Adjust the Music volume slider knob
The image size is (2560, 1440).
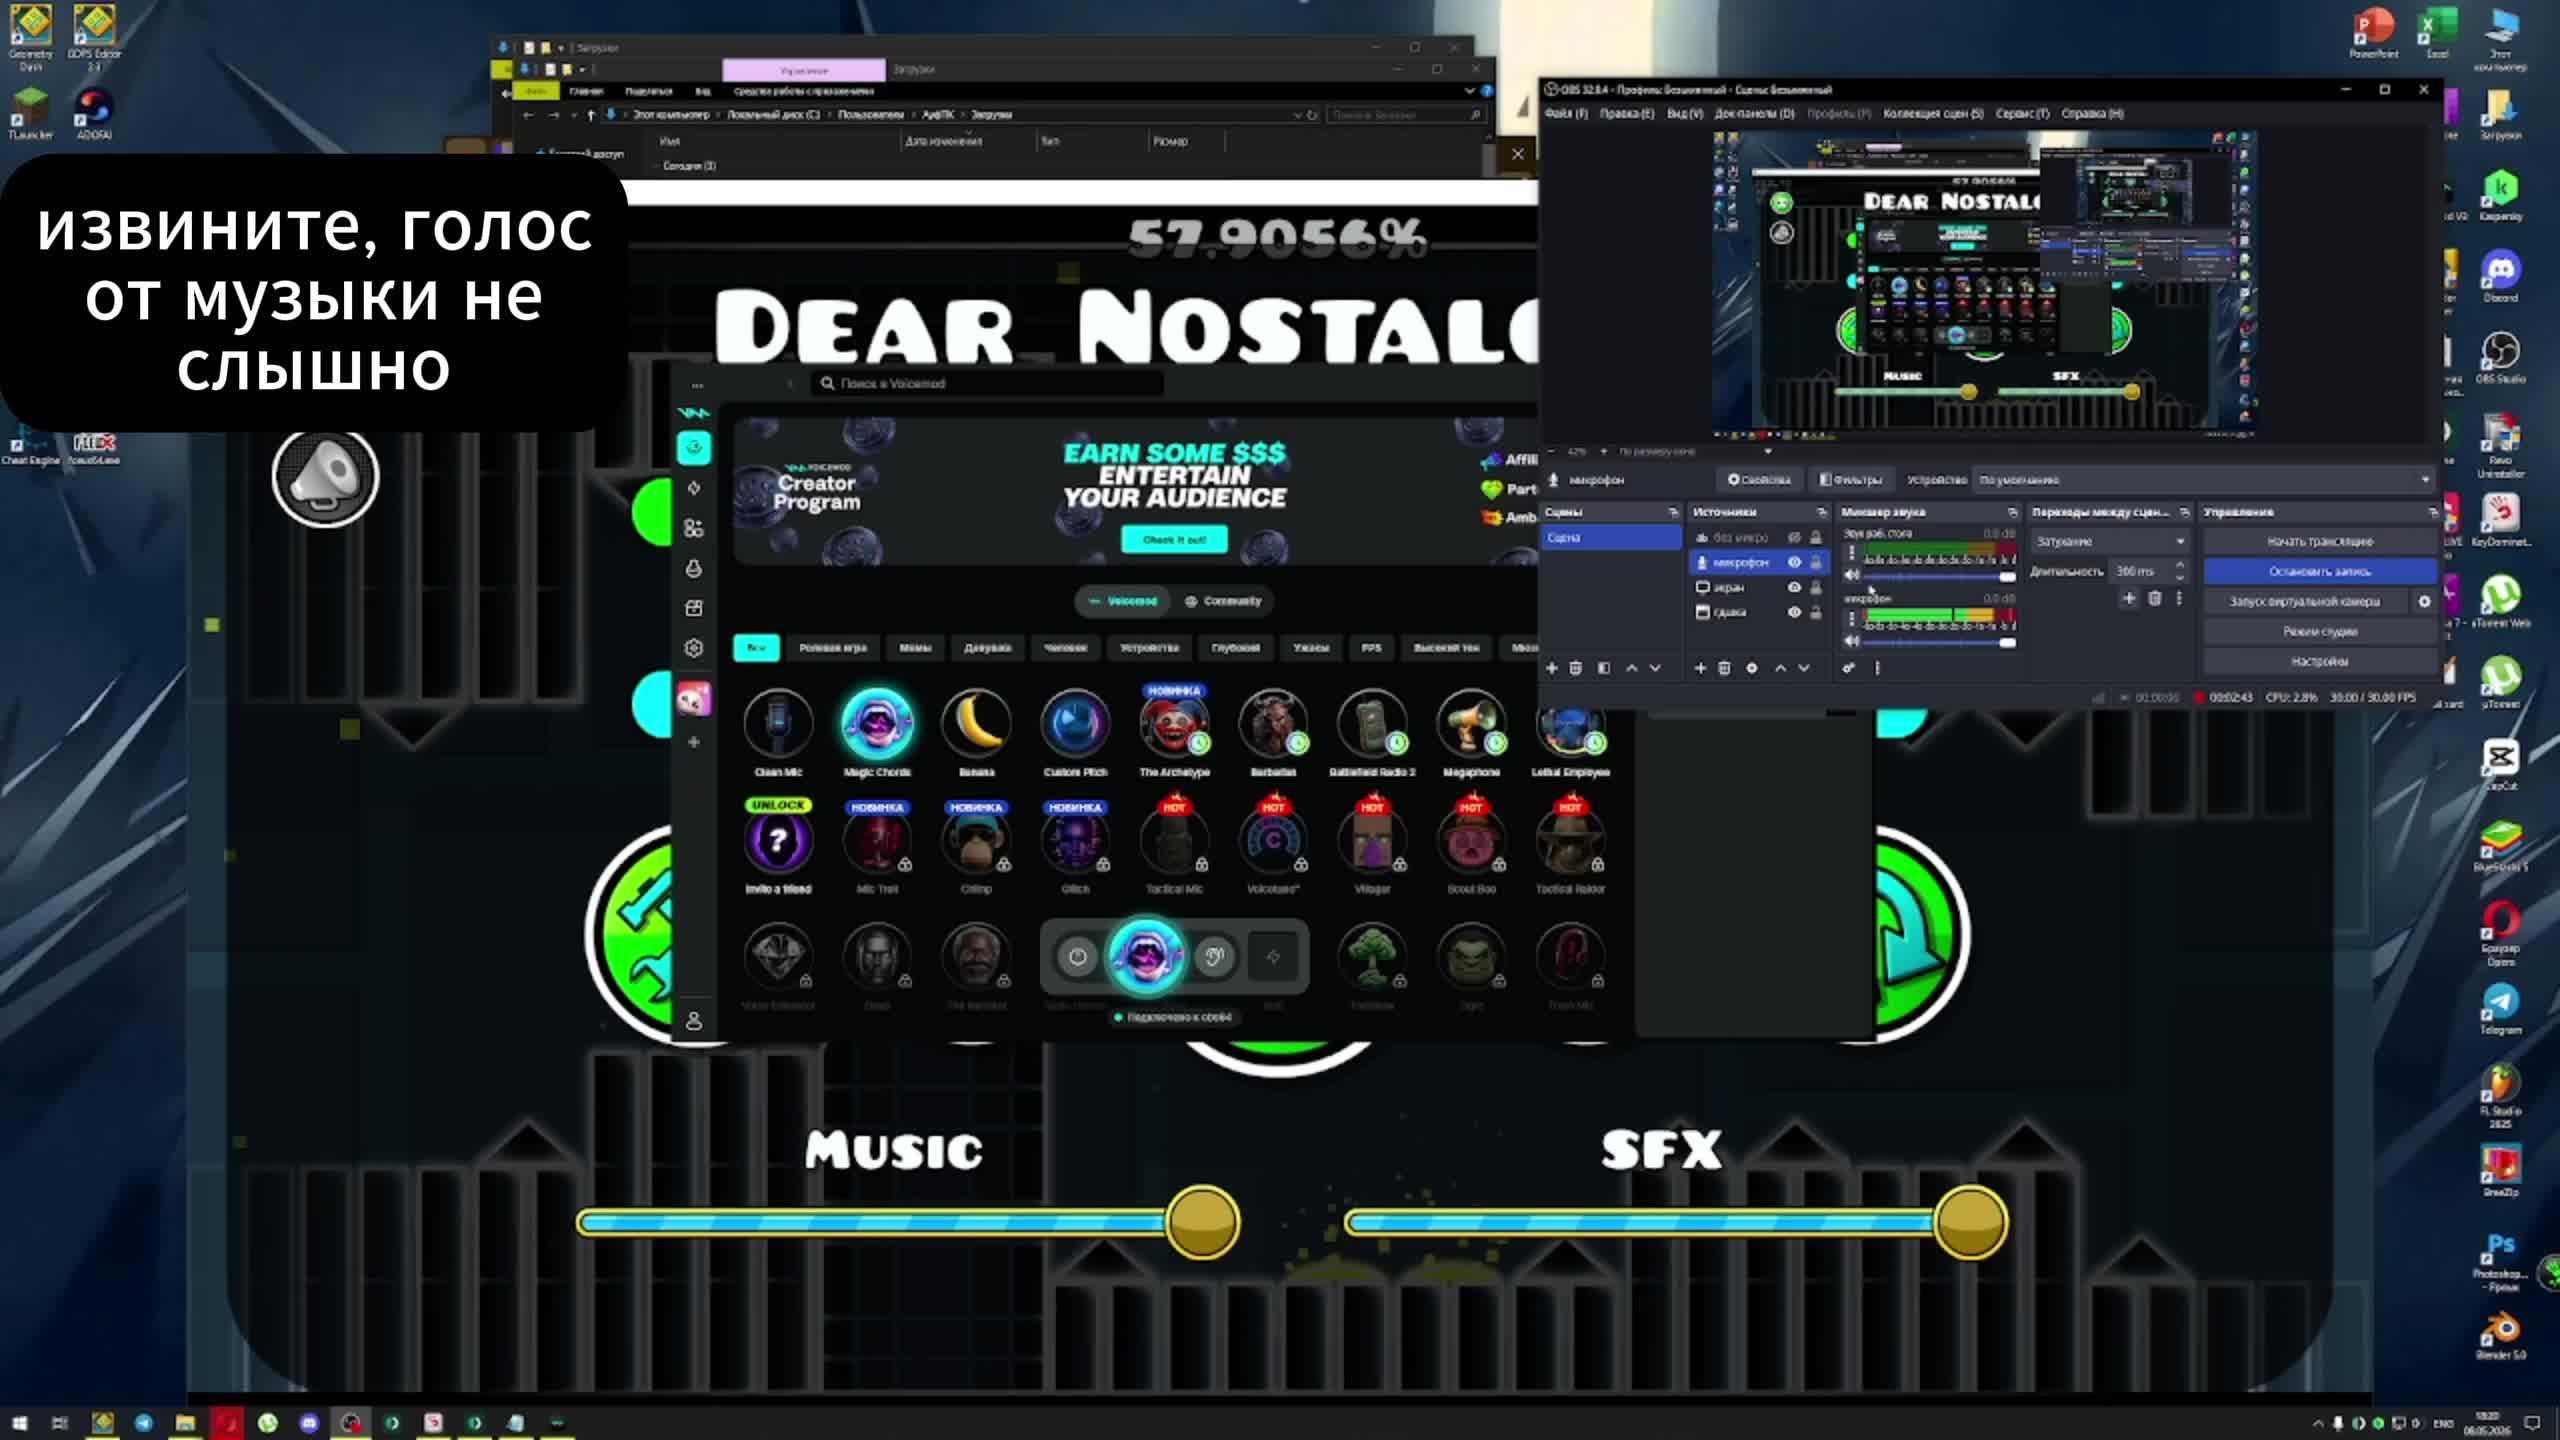(x=1202, y=1222)
